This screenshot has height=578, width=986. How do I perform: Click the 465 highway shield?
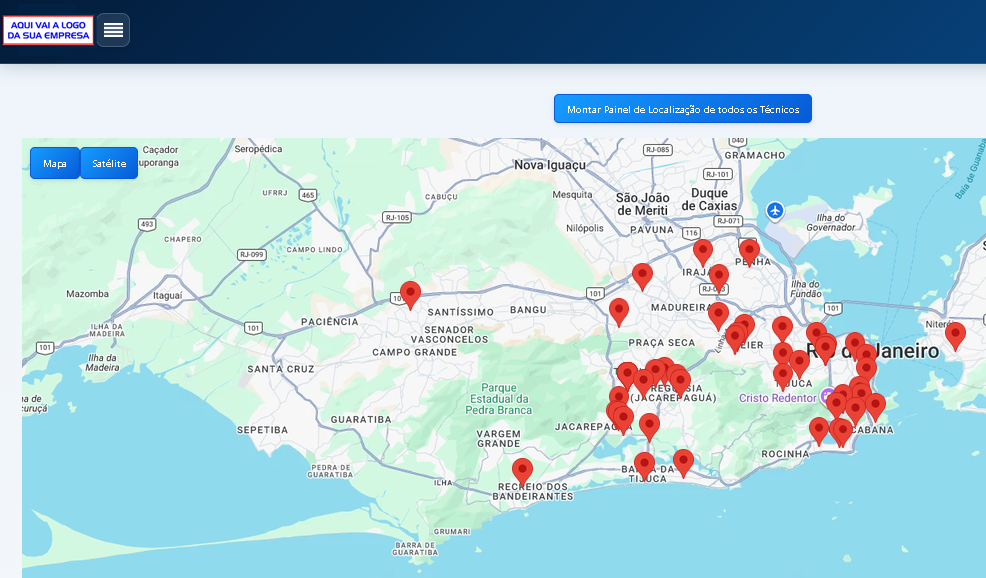307,195
